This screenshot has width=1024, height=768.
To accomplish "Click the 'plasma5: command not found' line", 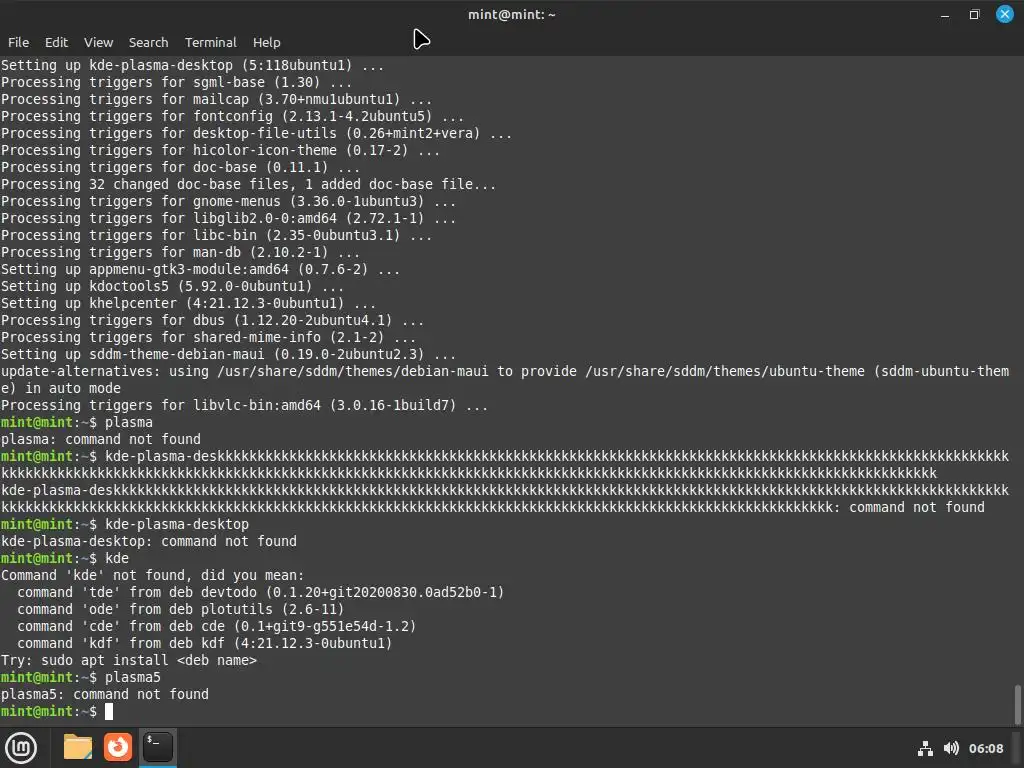I will (x=104, y=694).
